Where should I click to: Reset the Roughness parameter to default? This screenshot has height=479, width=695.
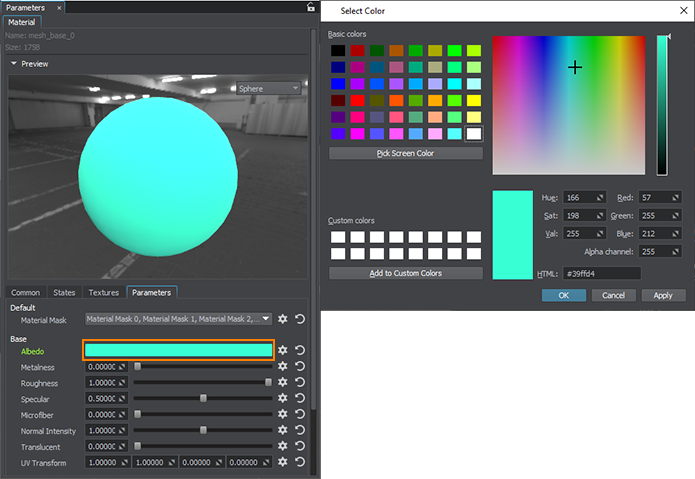pyautogui.click(x=300, y=383)
